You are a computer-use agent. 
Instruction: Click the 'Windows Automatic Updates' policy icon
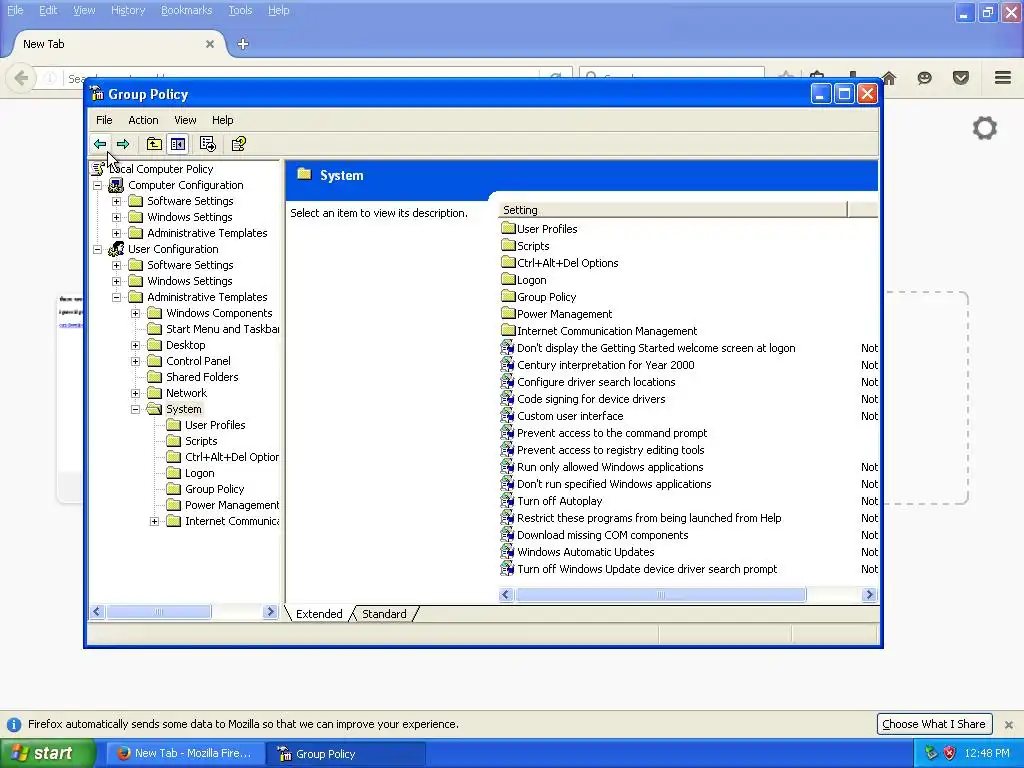[507, 552]
